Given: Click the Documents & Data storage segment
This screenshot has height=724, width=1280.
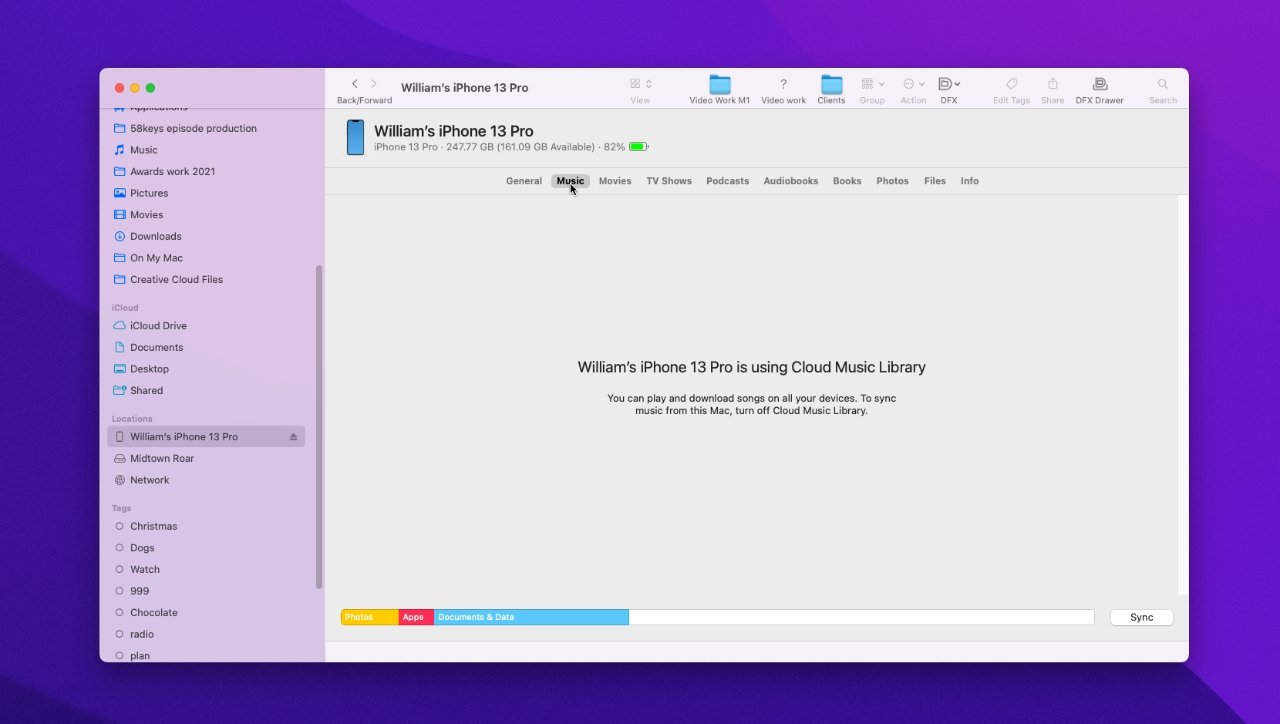Looking at the screenshot, I should point(531,617).
